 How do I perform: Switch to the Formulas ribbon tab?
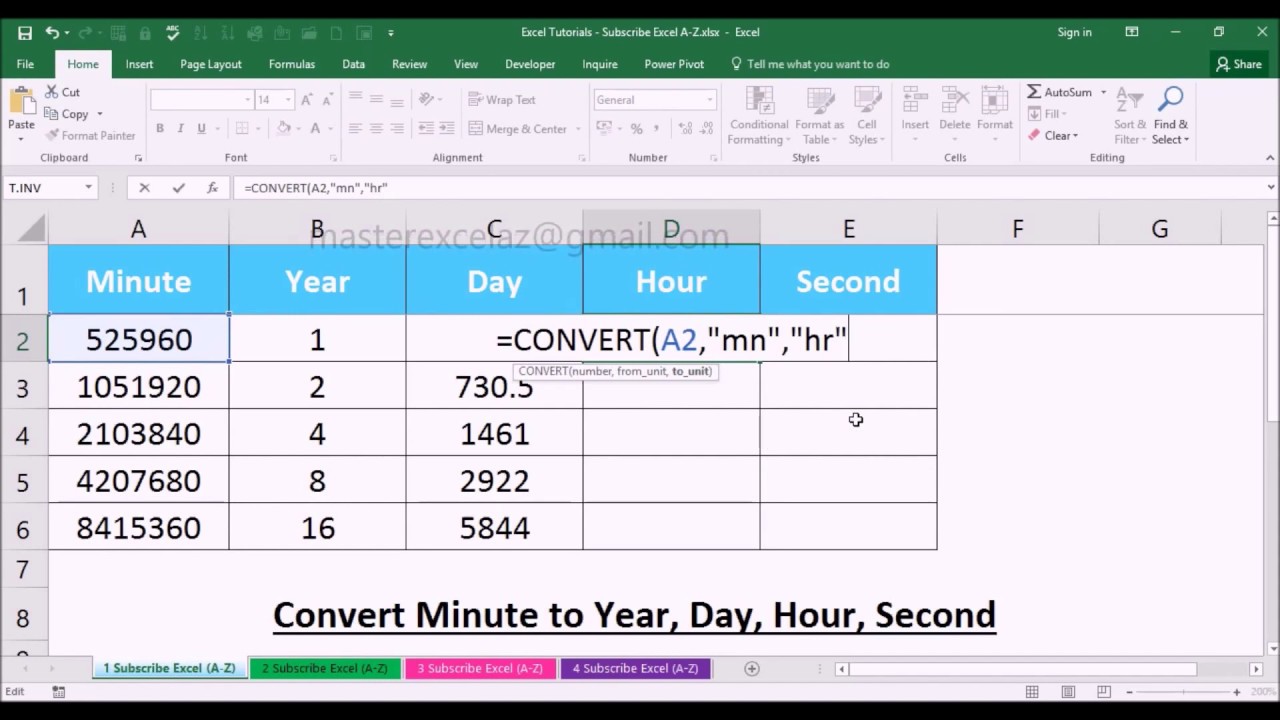click(x=292, y=64)
